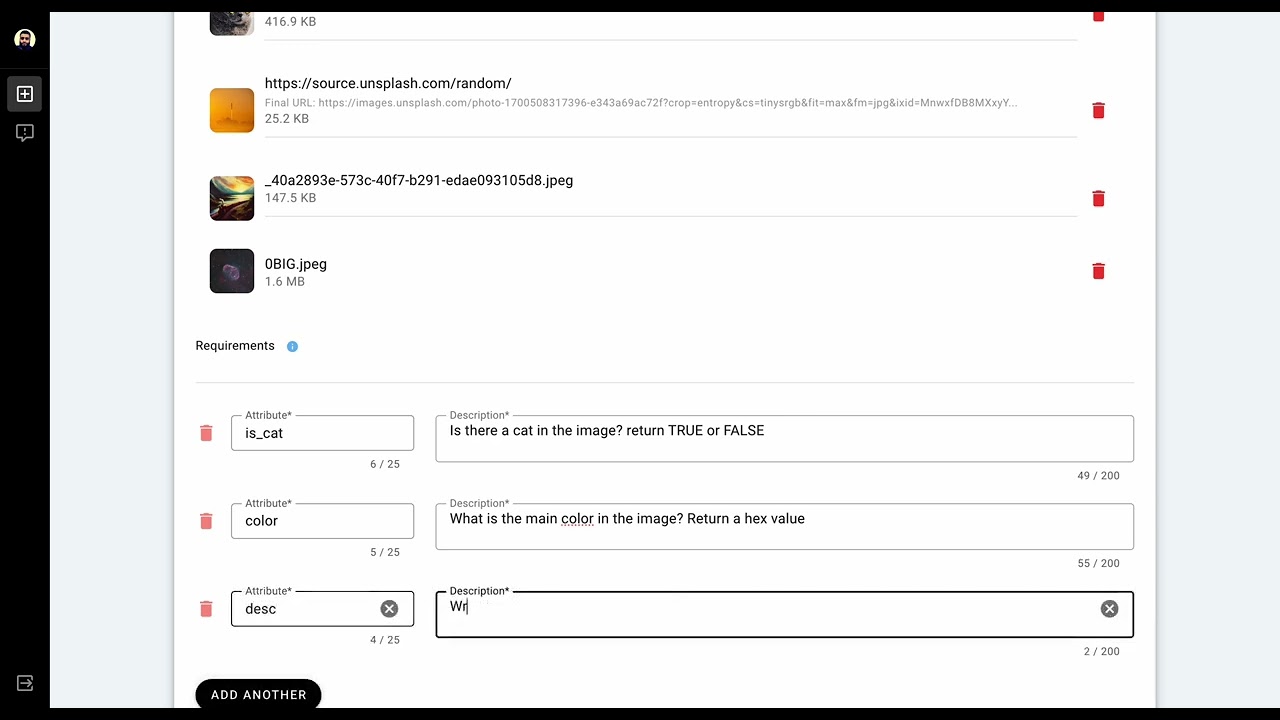Focus the color attribute input
Screen dimensions: 1280x720
click(322, 521)
